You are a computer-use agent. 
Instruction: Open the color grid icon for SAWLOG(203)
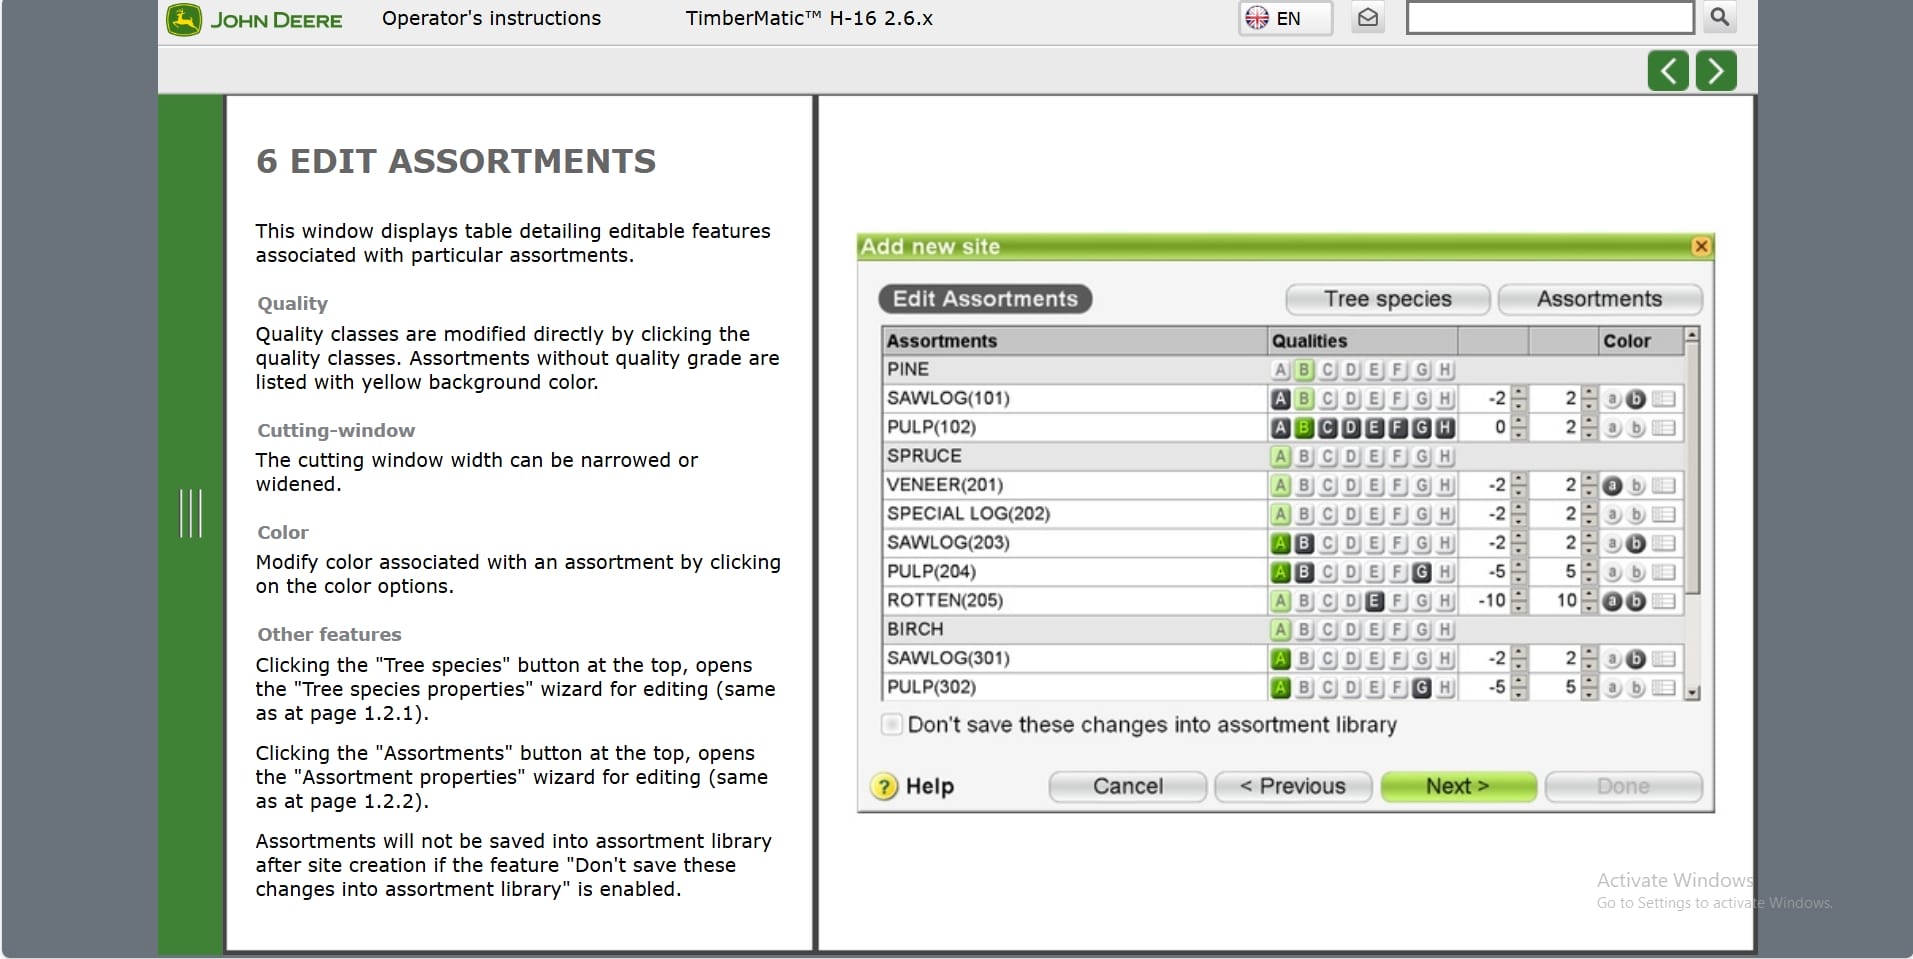1663,544
